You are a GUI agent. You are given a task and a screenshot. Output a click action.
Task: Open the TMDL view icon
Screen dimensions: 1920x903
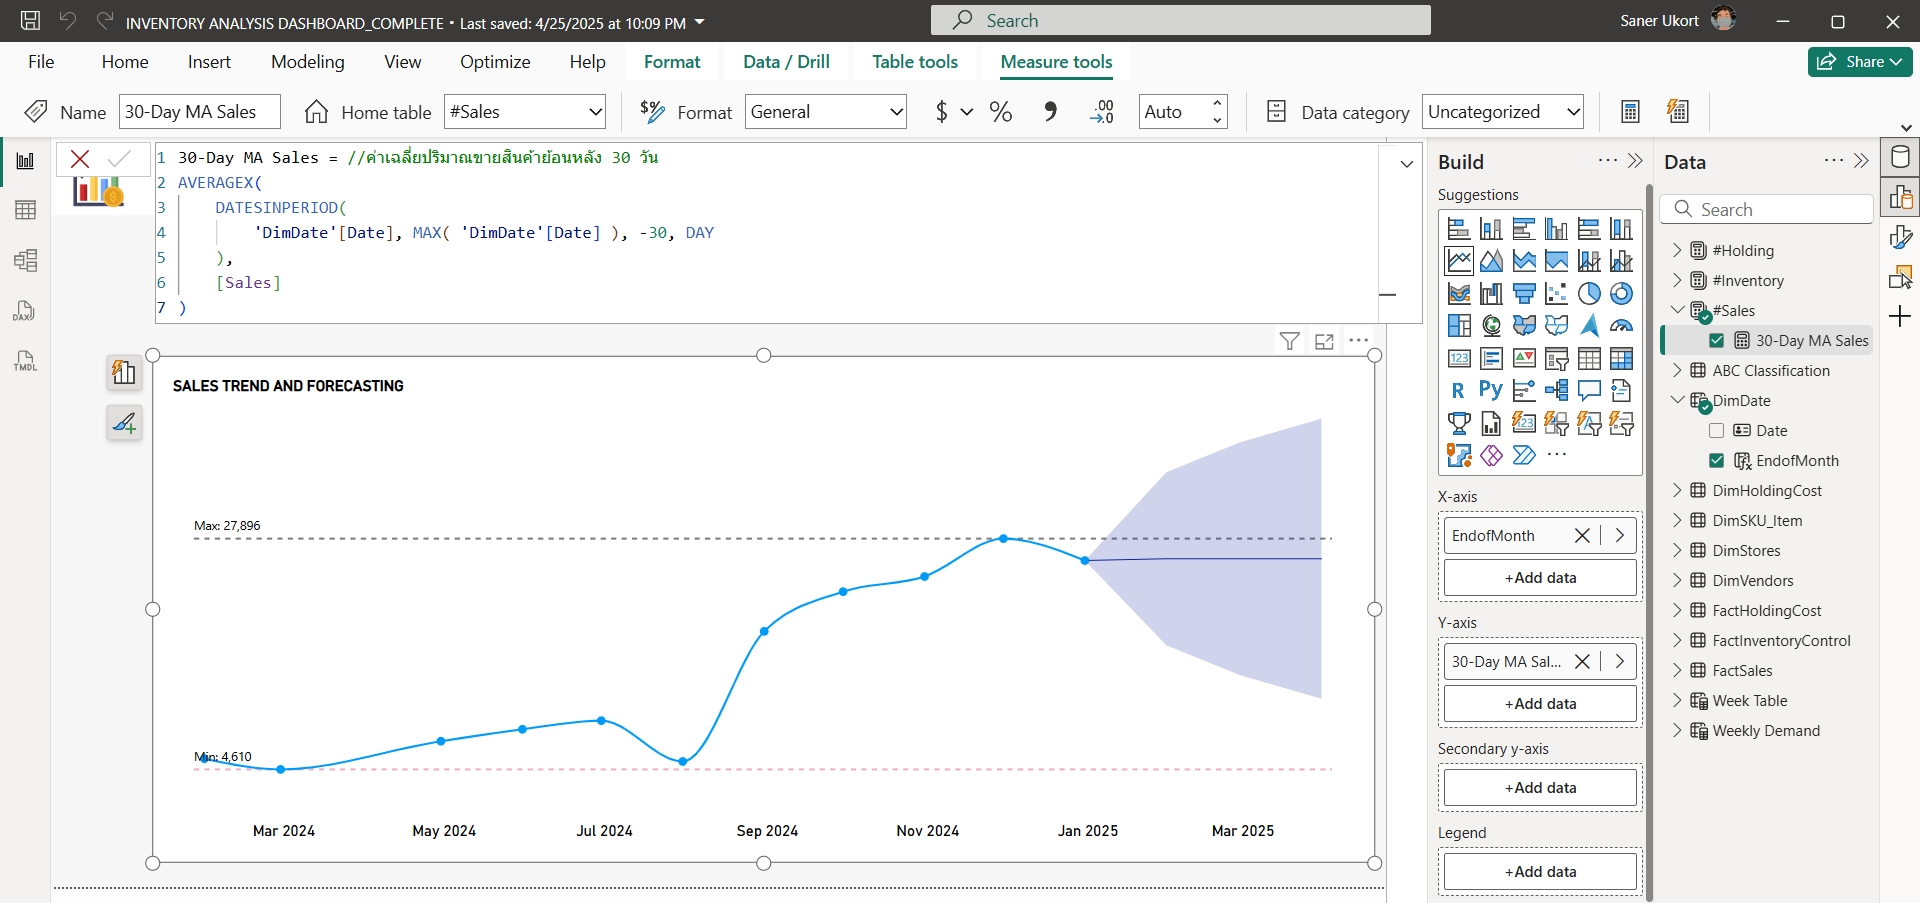(x=25, y=361)
